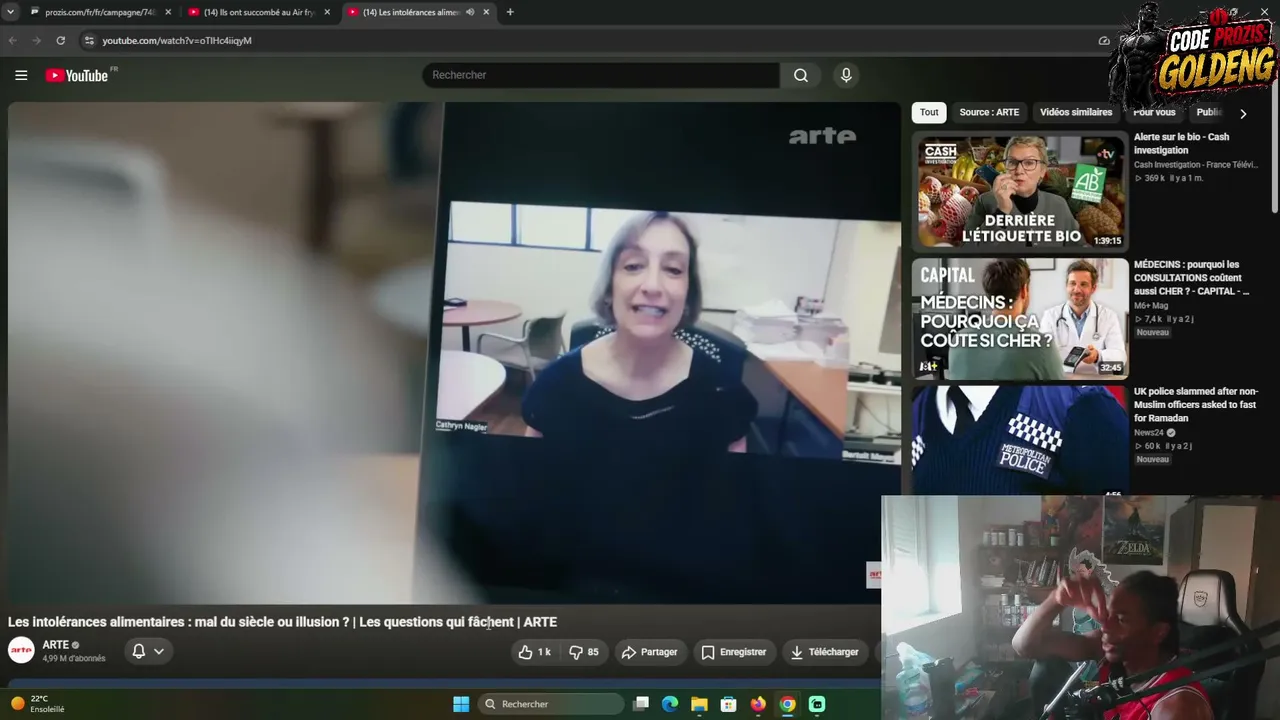
Task: Open the Windows Start menu
Action: coord(461,704)
